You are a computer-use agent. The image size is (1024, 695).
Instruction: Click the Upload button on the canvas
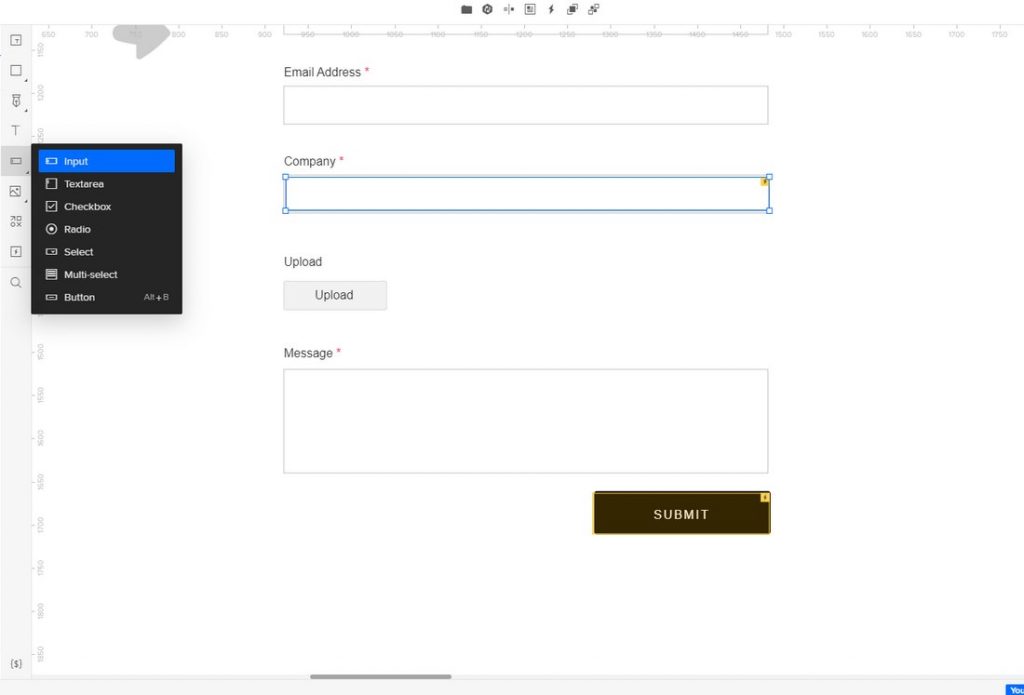pos(335,295)
